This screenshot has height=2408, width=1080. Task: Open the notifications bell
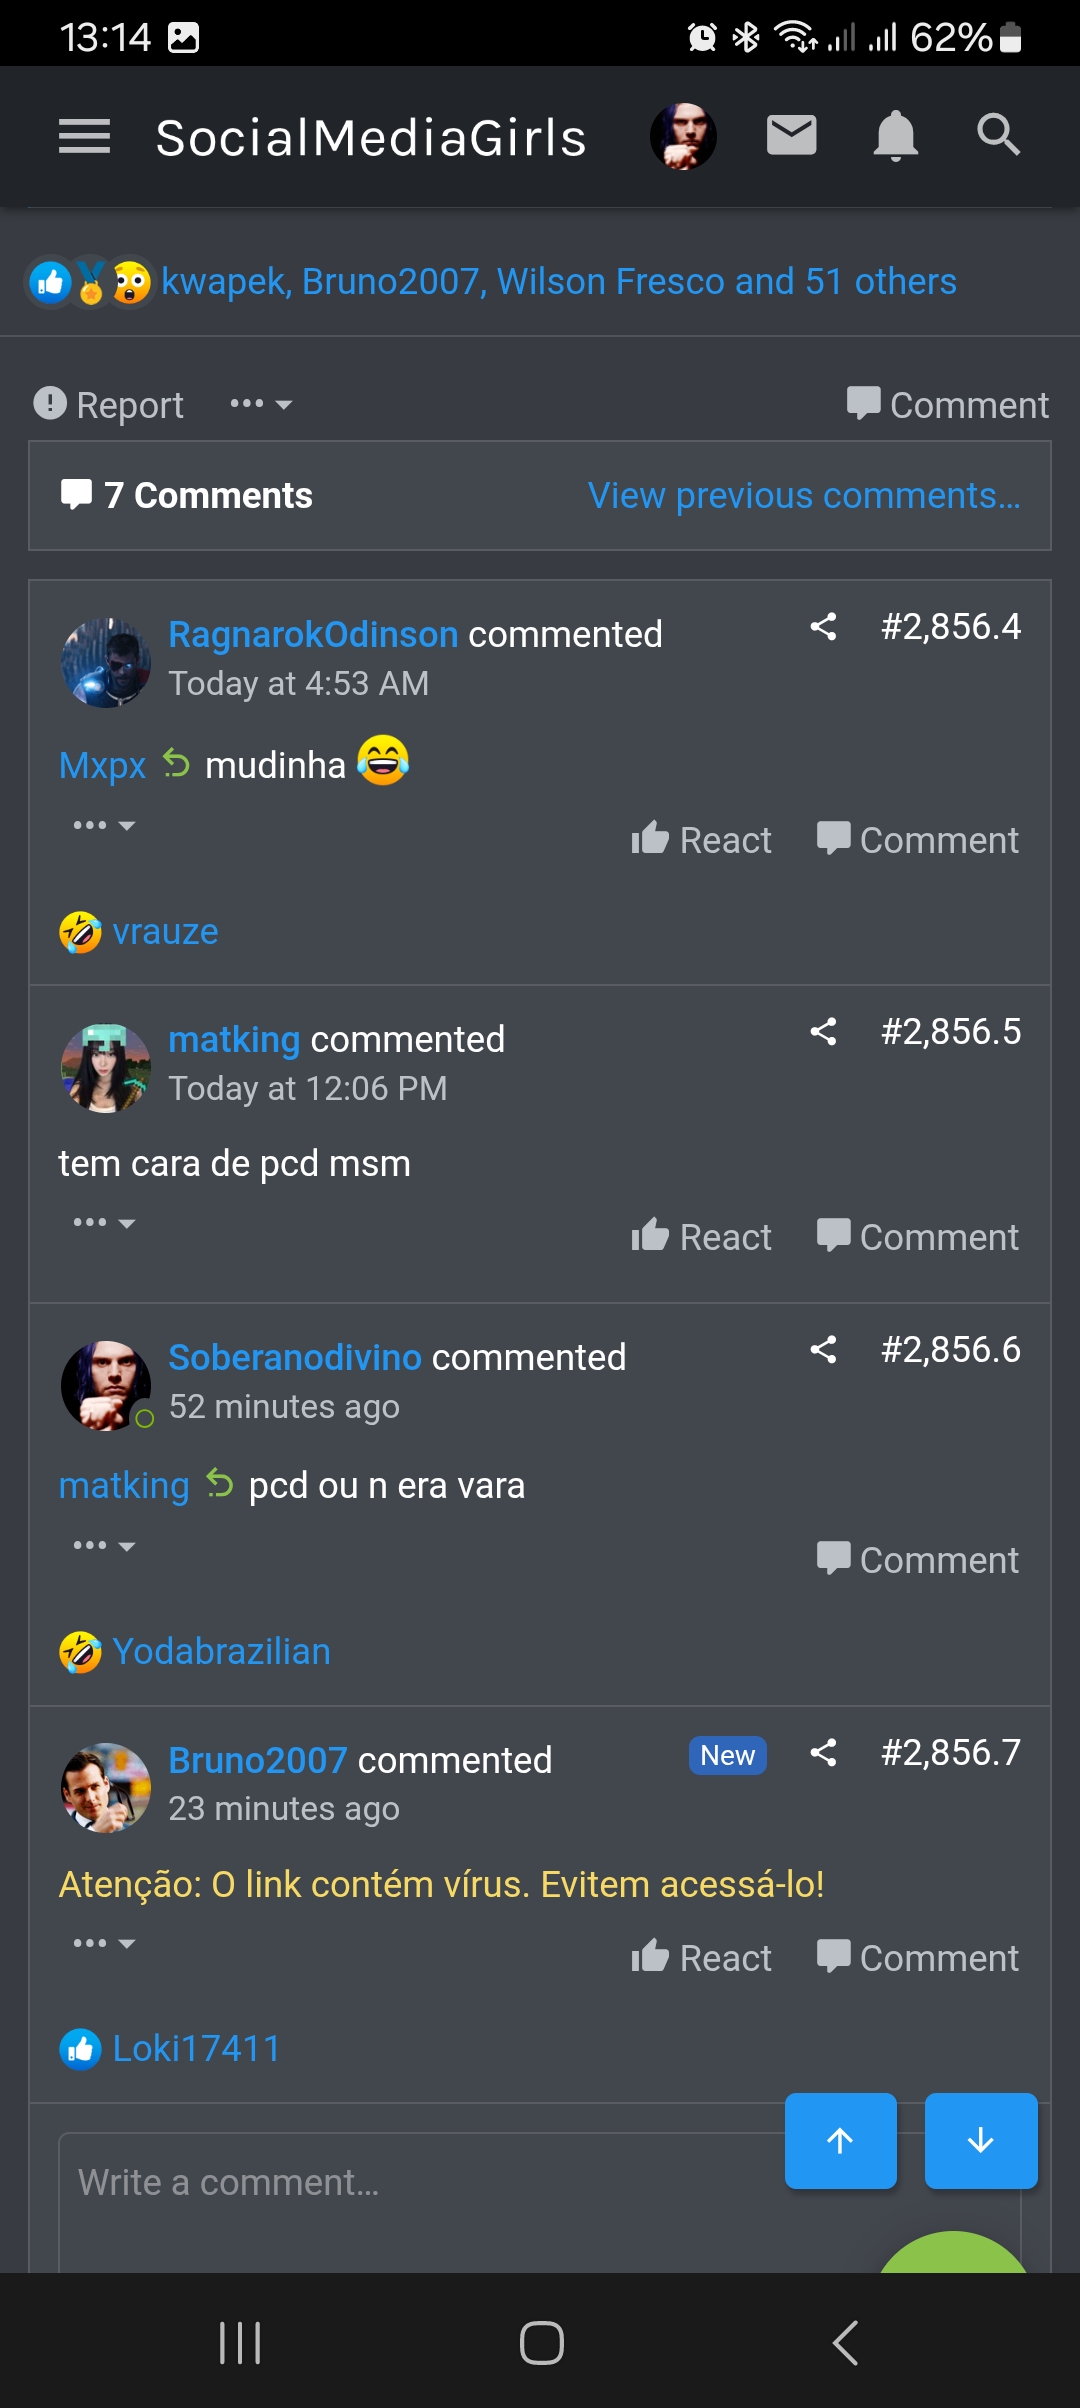coord(895,135)
